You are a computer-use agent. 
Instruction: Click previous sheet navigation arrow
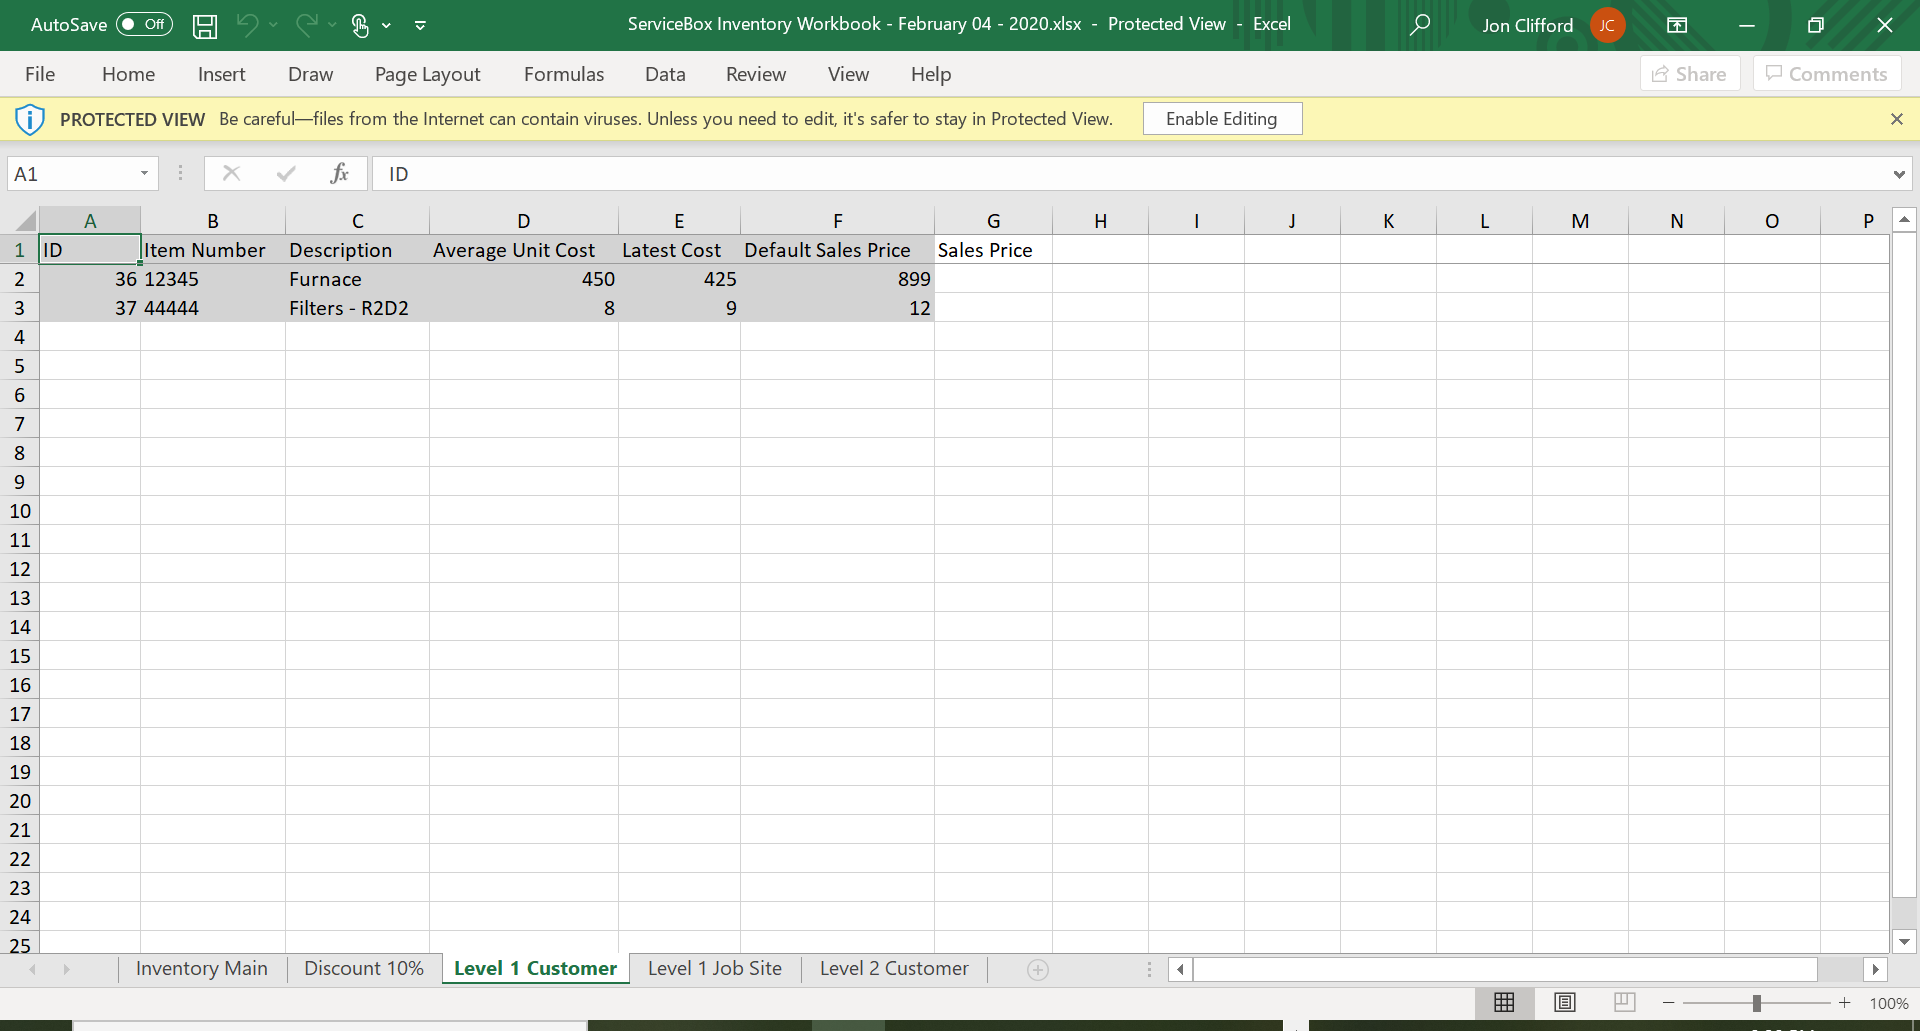33,969
